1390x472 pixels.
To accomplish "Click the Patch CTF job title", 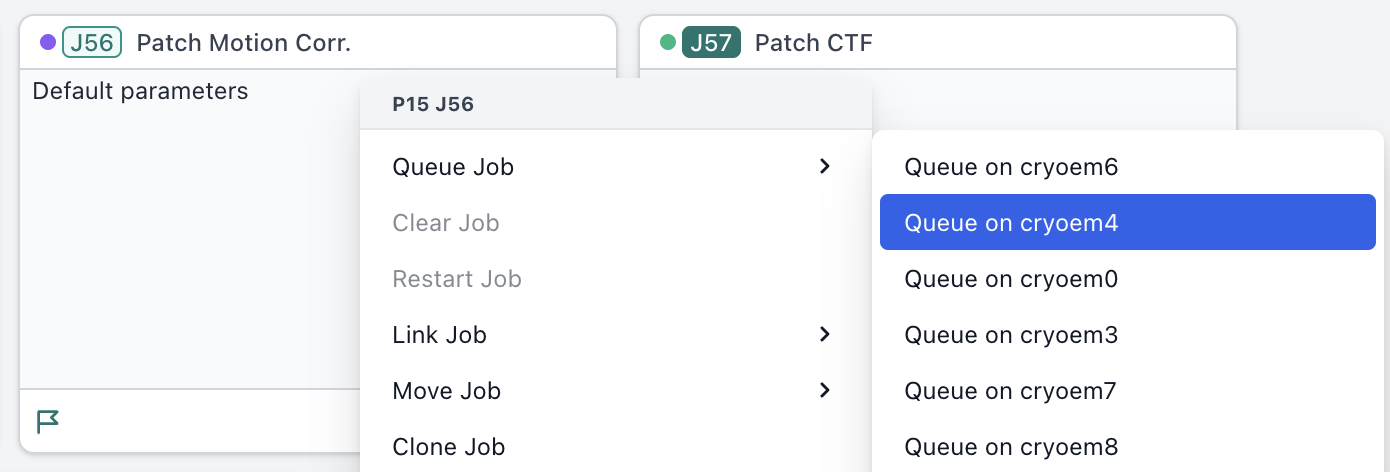I will [814, 42].
